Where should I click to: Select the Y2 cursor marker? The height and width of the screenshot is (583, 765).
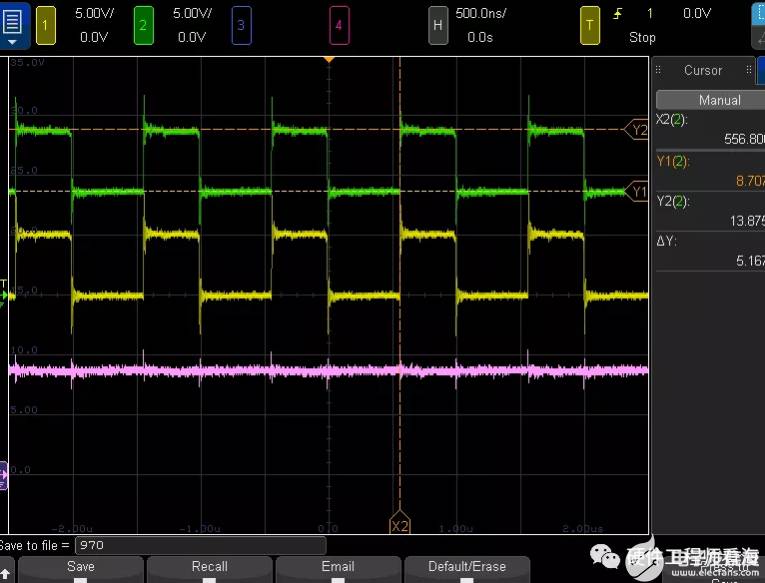tap(636, 130)
